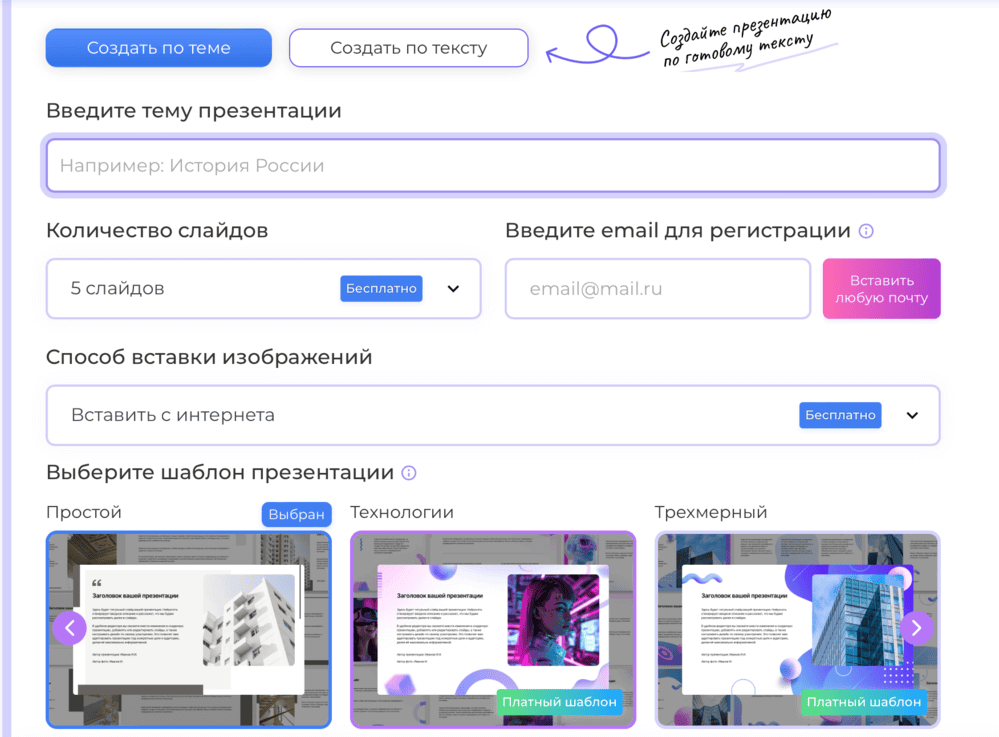
Task: Click the "Введите тему презентации" heading
Action: pyautogui.click(x=194, y=111)
